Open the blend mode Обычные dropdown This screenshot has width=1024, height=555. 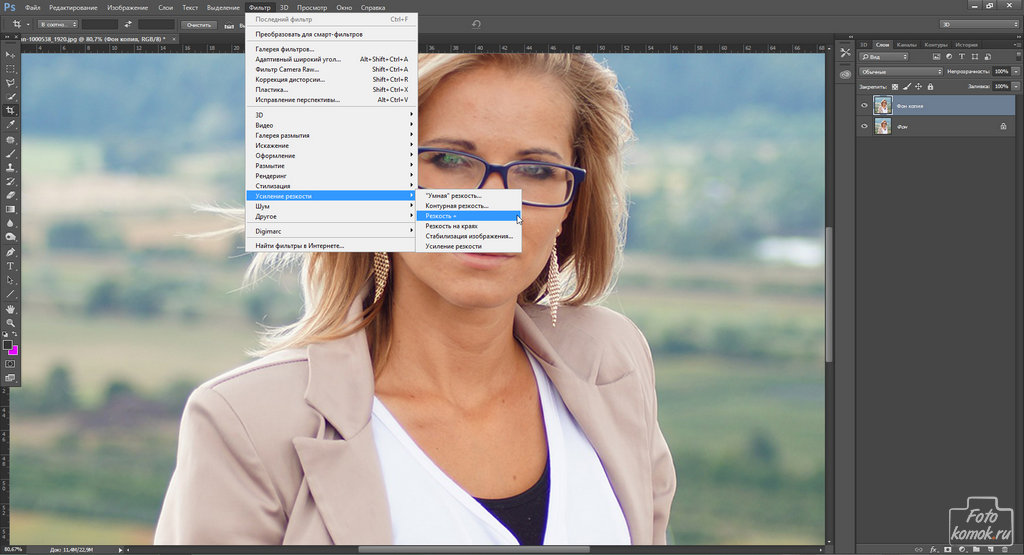click(x=901, y=71)
